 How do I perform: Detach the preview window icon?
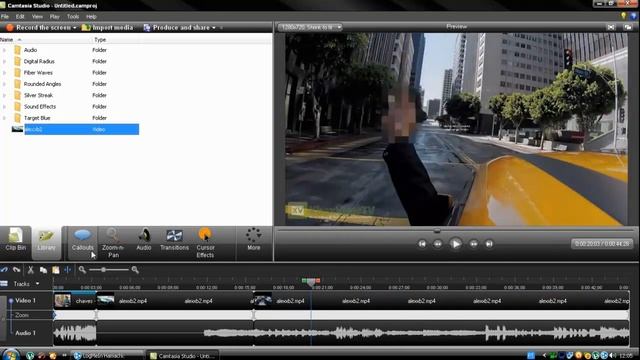(628, 27)
